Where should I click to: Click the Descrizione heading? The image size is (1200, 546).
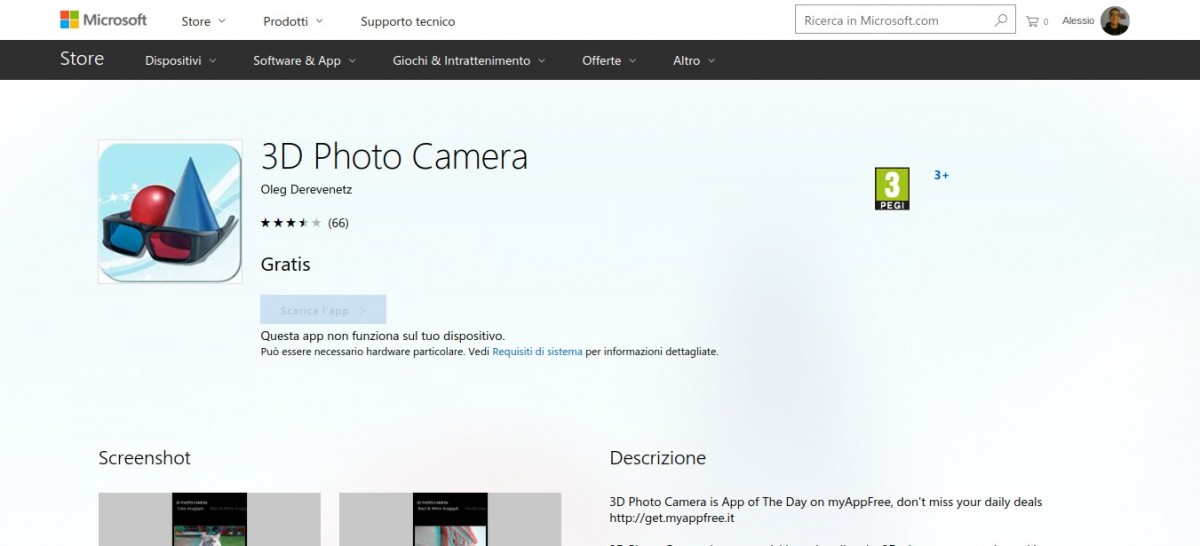[x=658, y=458]
